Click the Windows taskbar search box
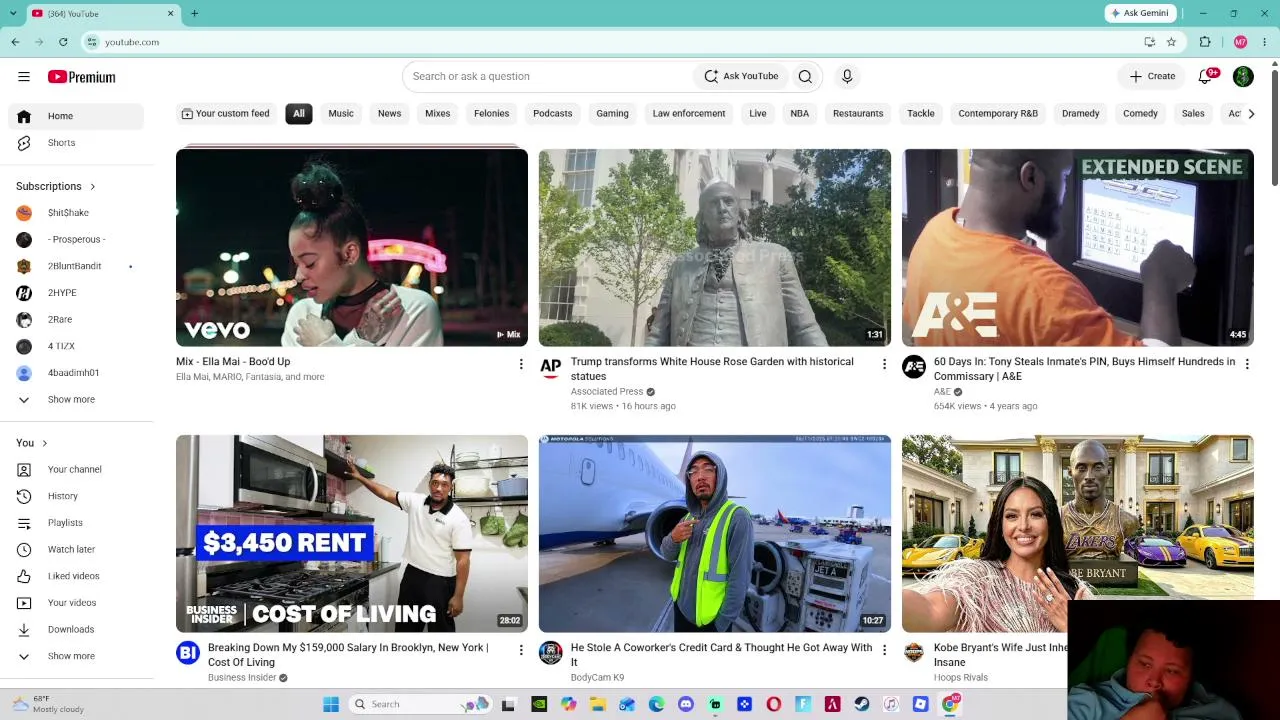 point(420,704)
